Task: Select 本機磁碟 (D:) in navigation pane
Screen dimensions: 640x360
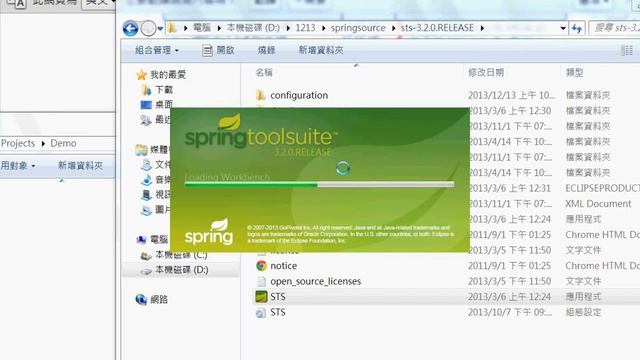Action: coord(182,270)
